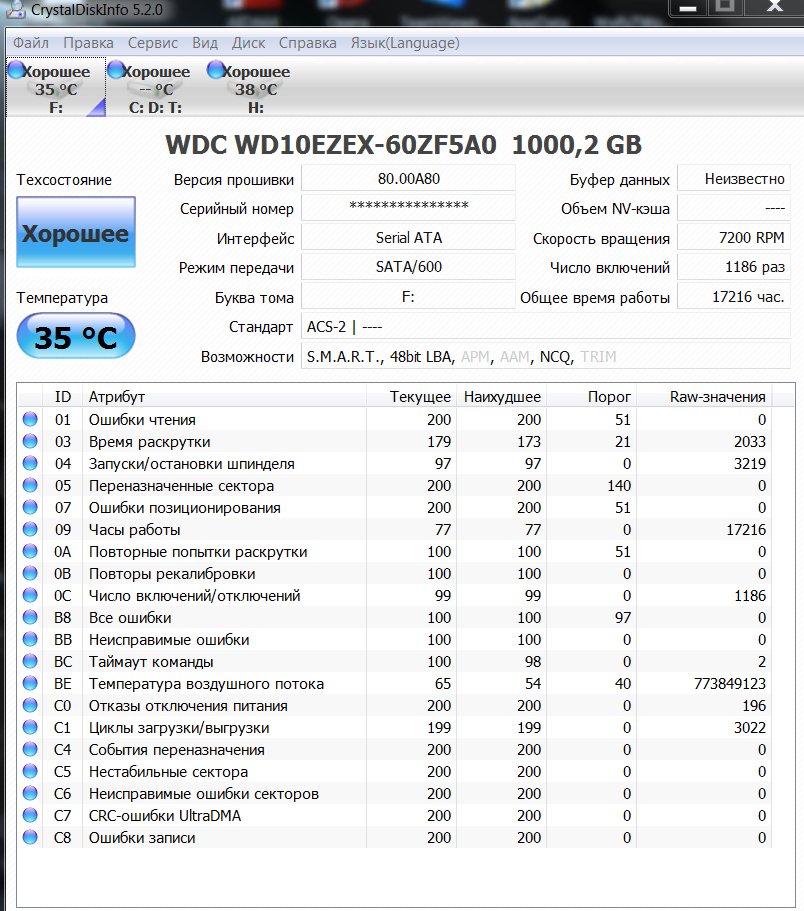Viewport: 804px width, 911px height.
Task: Select the C: D: T: disk tab
Action: 155,88
